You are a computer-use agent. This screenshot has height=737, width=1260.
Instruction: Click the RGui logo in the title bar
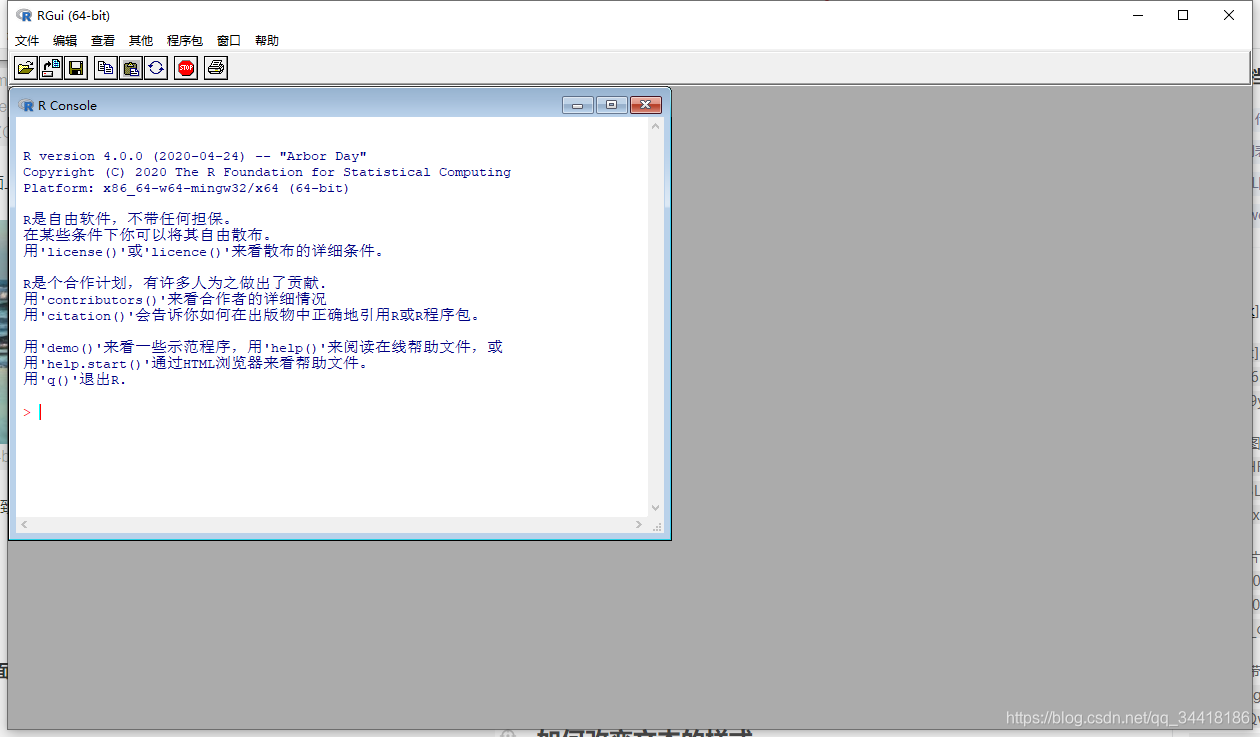tap(24, 15)
